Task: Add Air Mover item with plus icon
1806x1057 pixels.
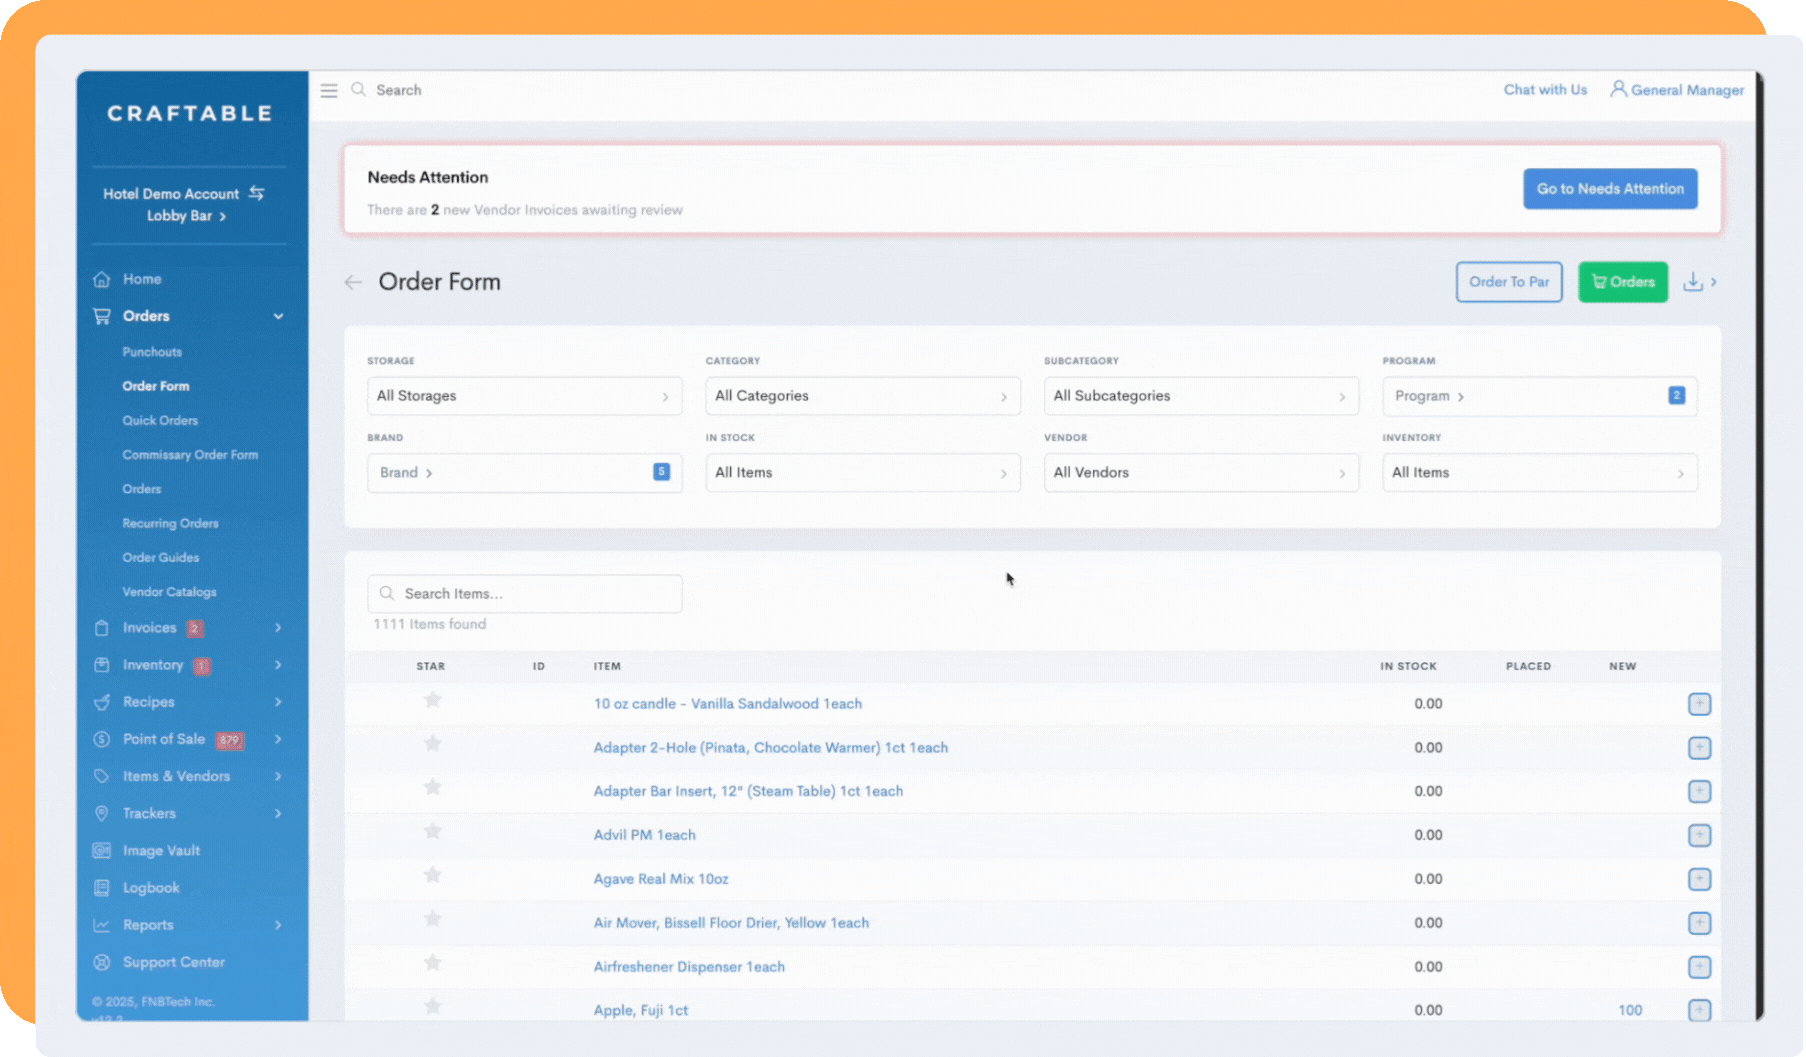Action: [x=1699, y=923]
